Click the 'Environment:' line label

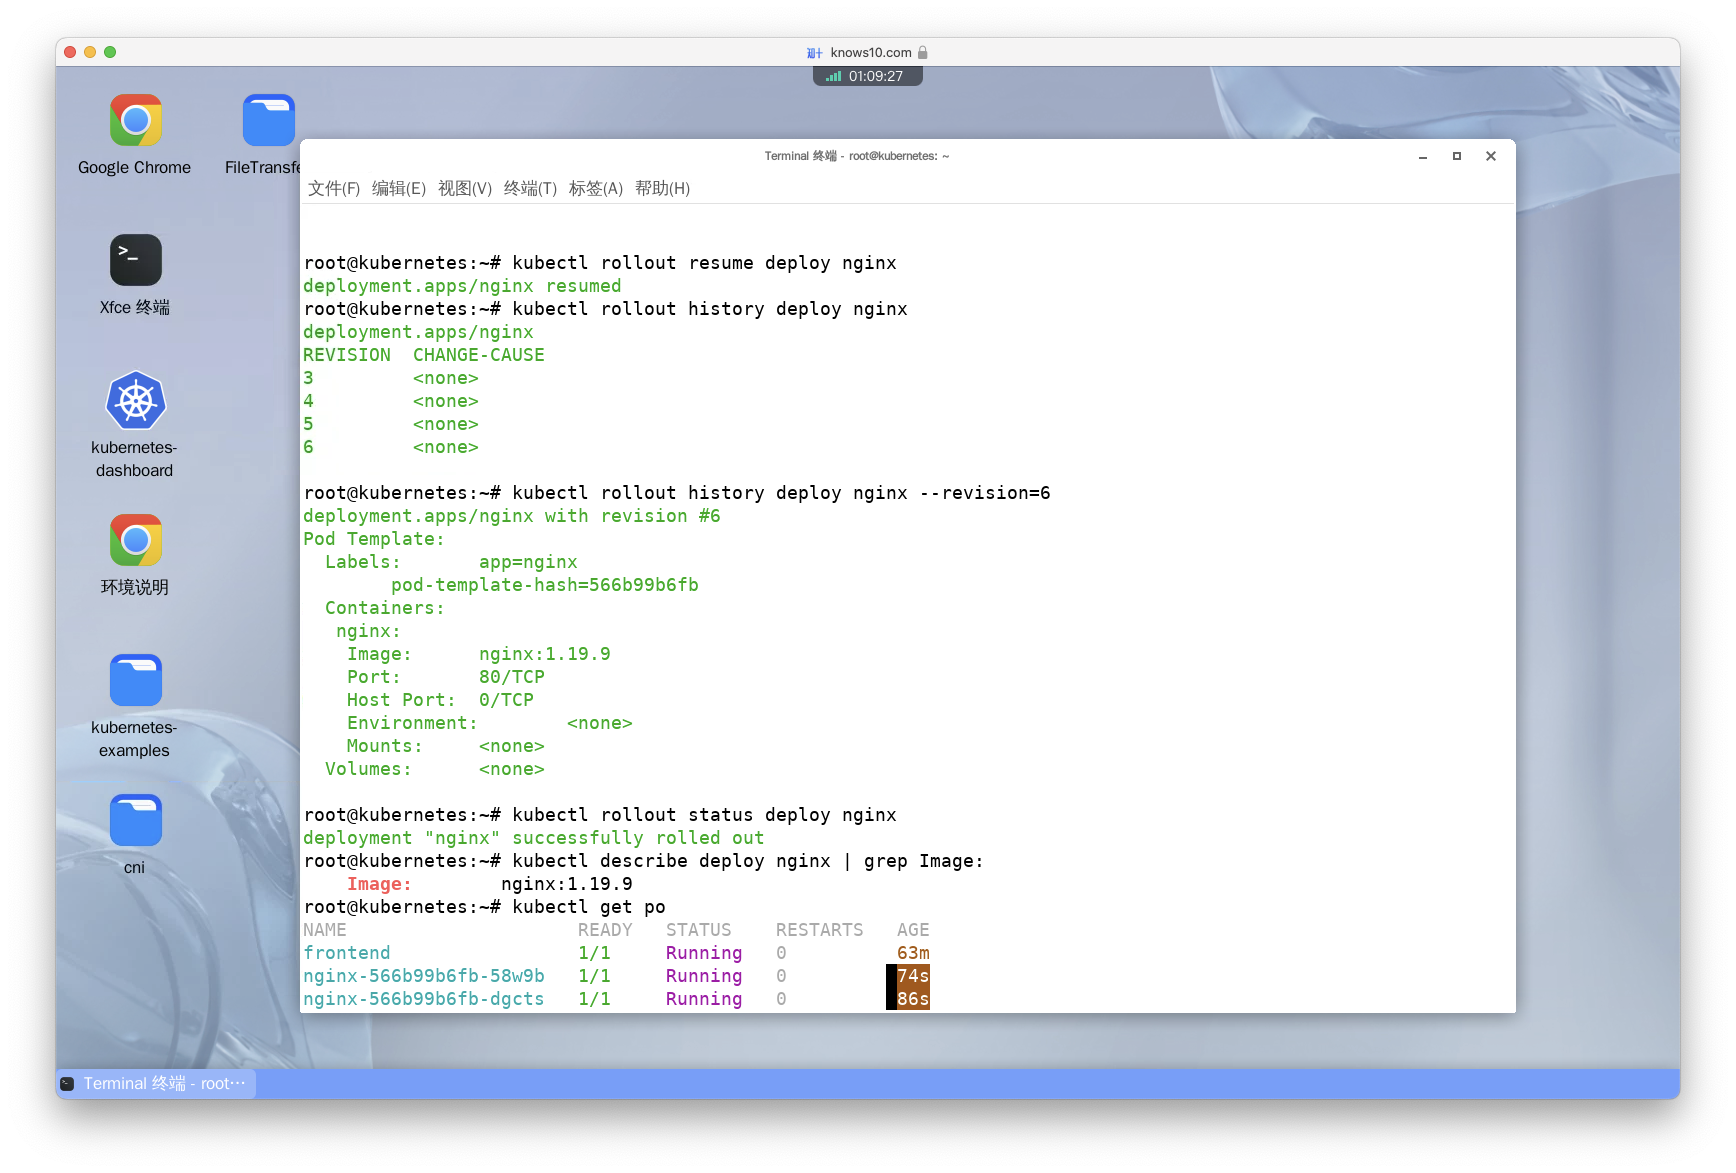pyautogui.click(x=412, y=723)
